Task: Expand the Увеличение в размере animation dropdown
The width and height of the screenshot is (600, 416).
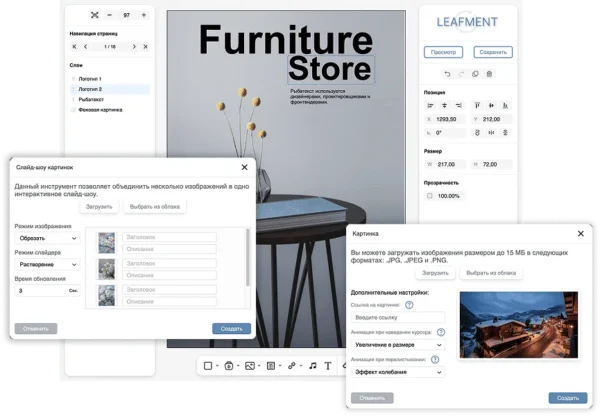Action: pos(398,344)
